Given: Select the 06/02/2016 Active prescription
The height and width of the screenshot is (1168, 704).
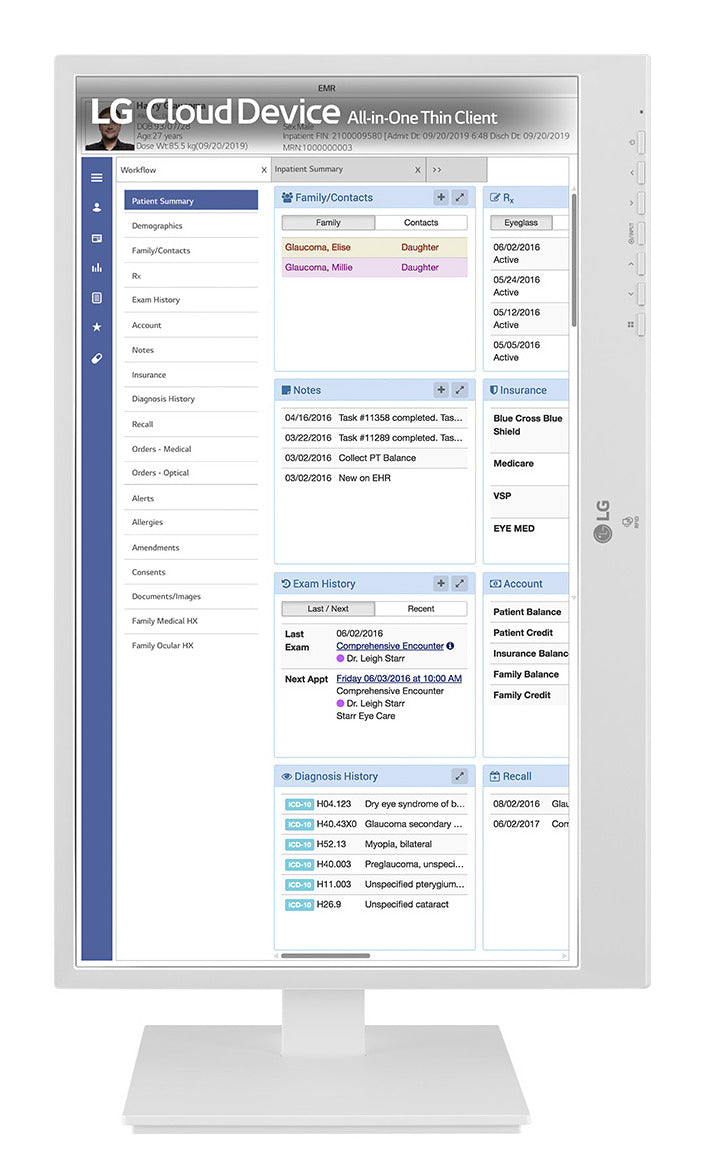Looking at the screenshot, I should (x=529, y=253).
